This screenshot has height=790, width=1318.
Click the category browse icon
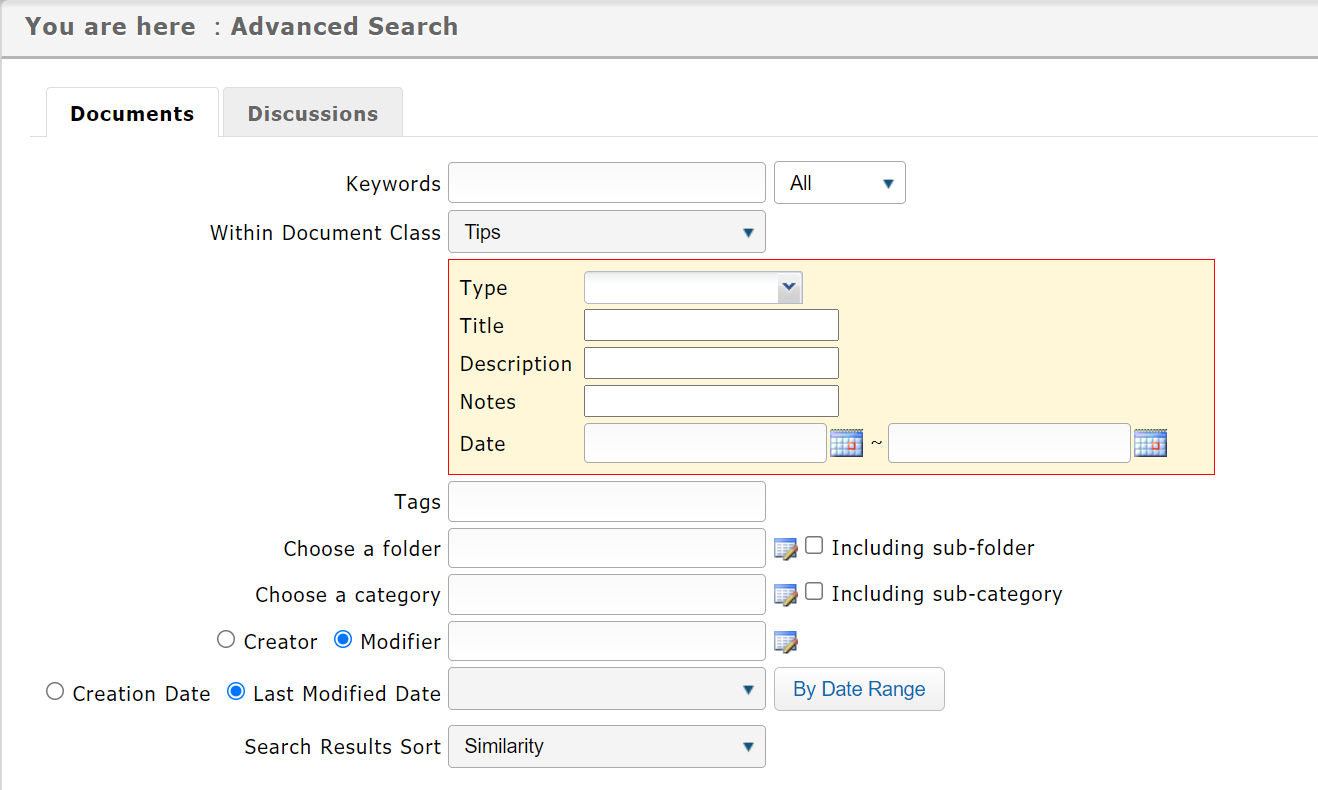click(786, 595)
